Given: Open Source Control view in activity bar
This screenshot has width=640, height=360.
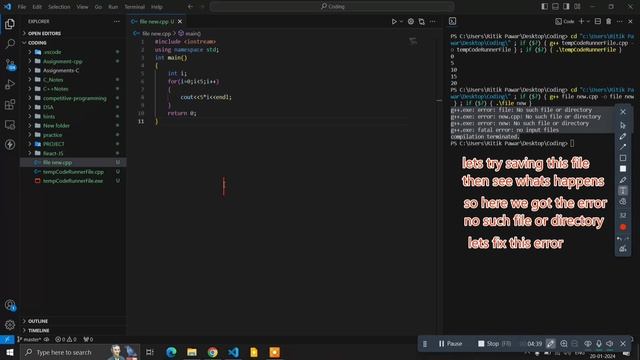Looking at the screenshot, I should (10, 64).
